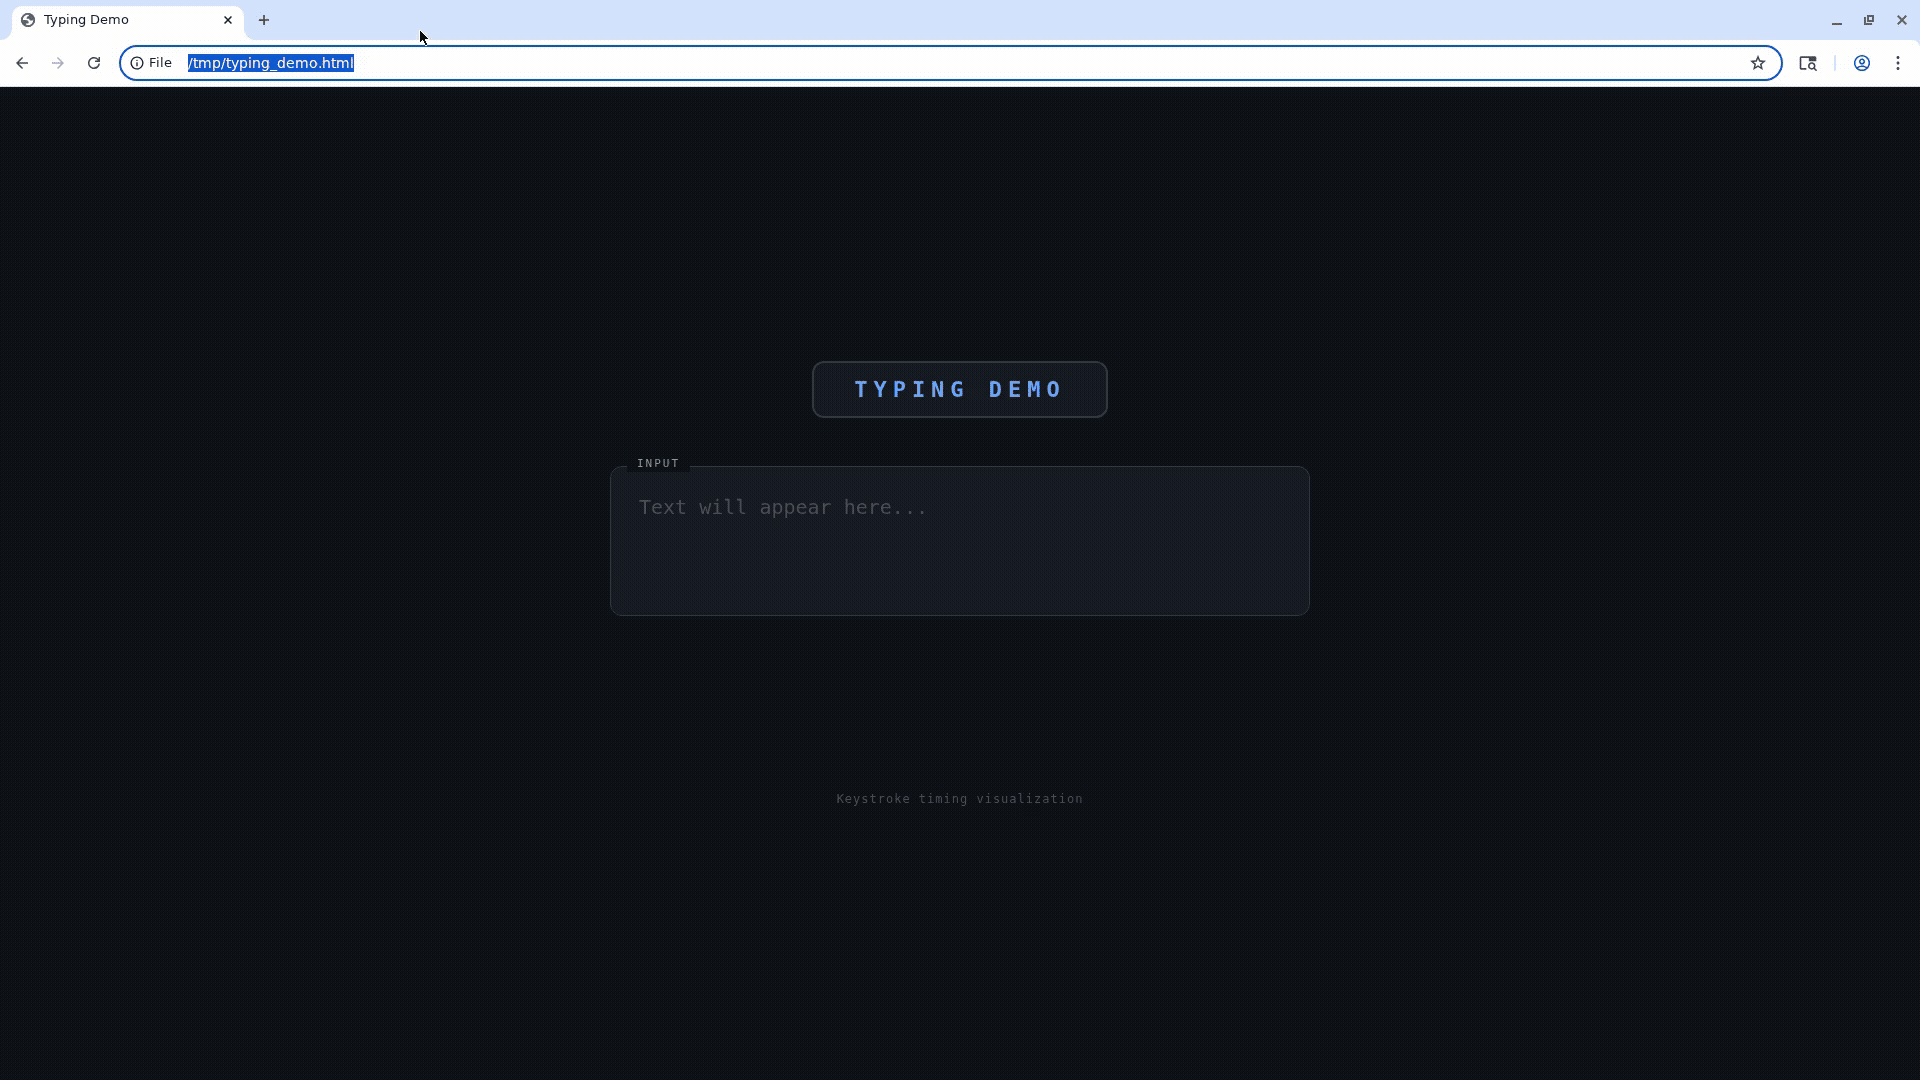Click the INPUT label above textbox
Viewport: 1920px width, 1080px height.
pyautogui.click(x=658, y=463)
